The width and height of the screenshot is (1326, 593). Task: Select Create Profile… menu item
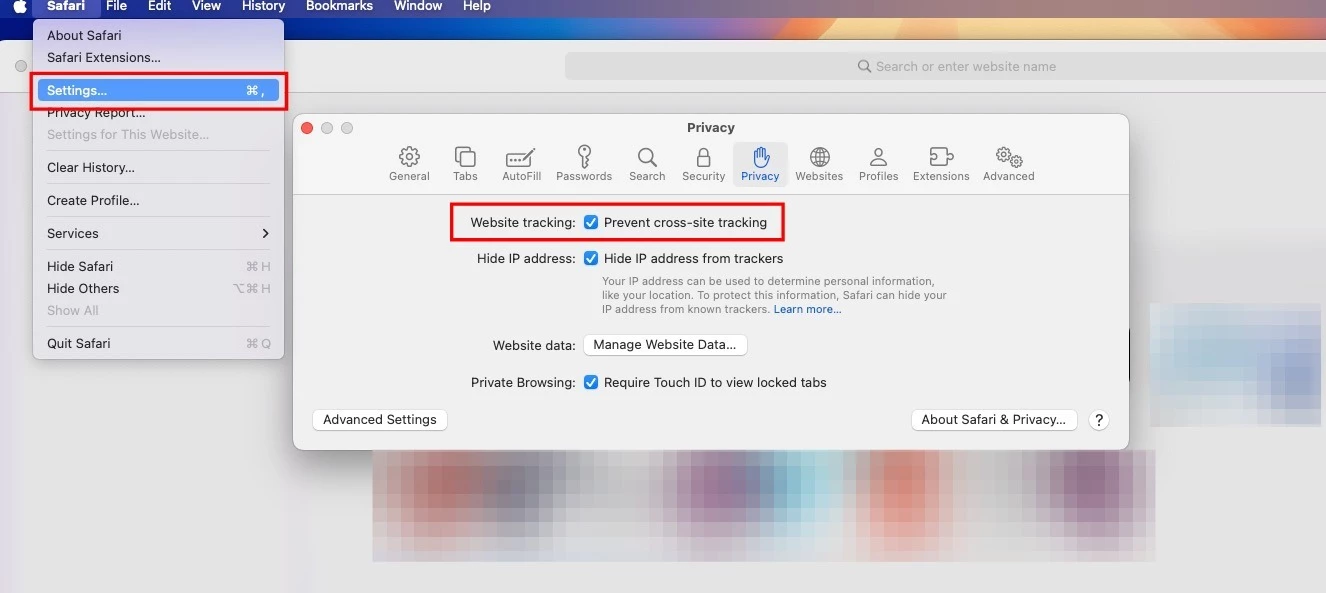pyautogui.click(x=159, y=201)
